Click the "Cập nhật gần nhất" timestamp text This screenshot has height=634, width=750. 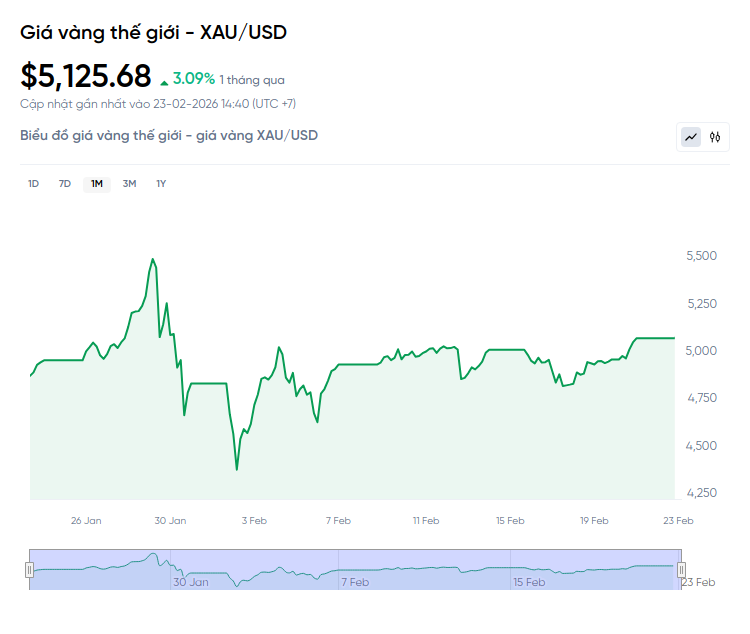[x=158, y=103]
